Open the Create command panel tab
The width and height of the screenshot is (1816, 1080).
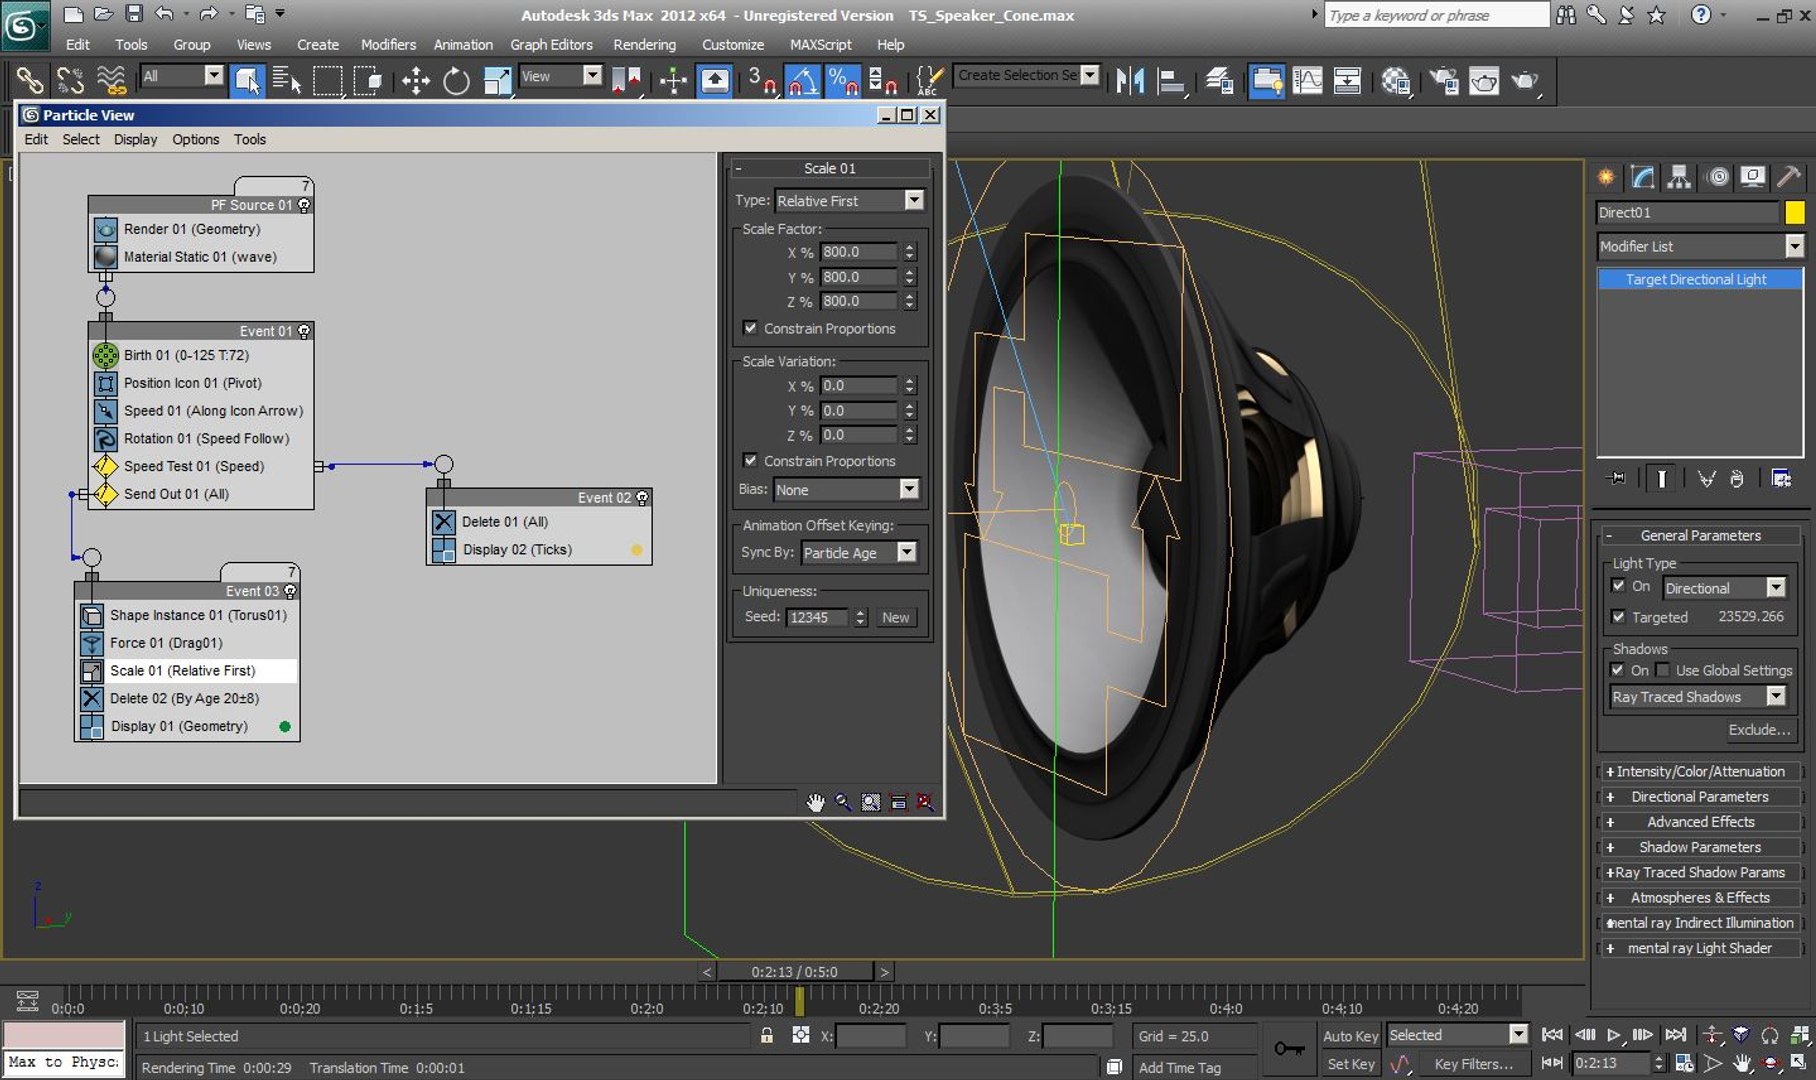(1606, 177)
